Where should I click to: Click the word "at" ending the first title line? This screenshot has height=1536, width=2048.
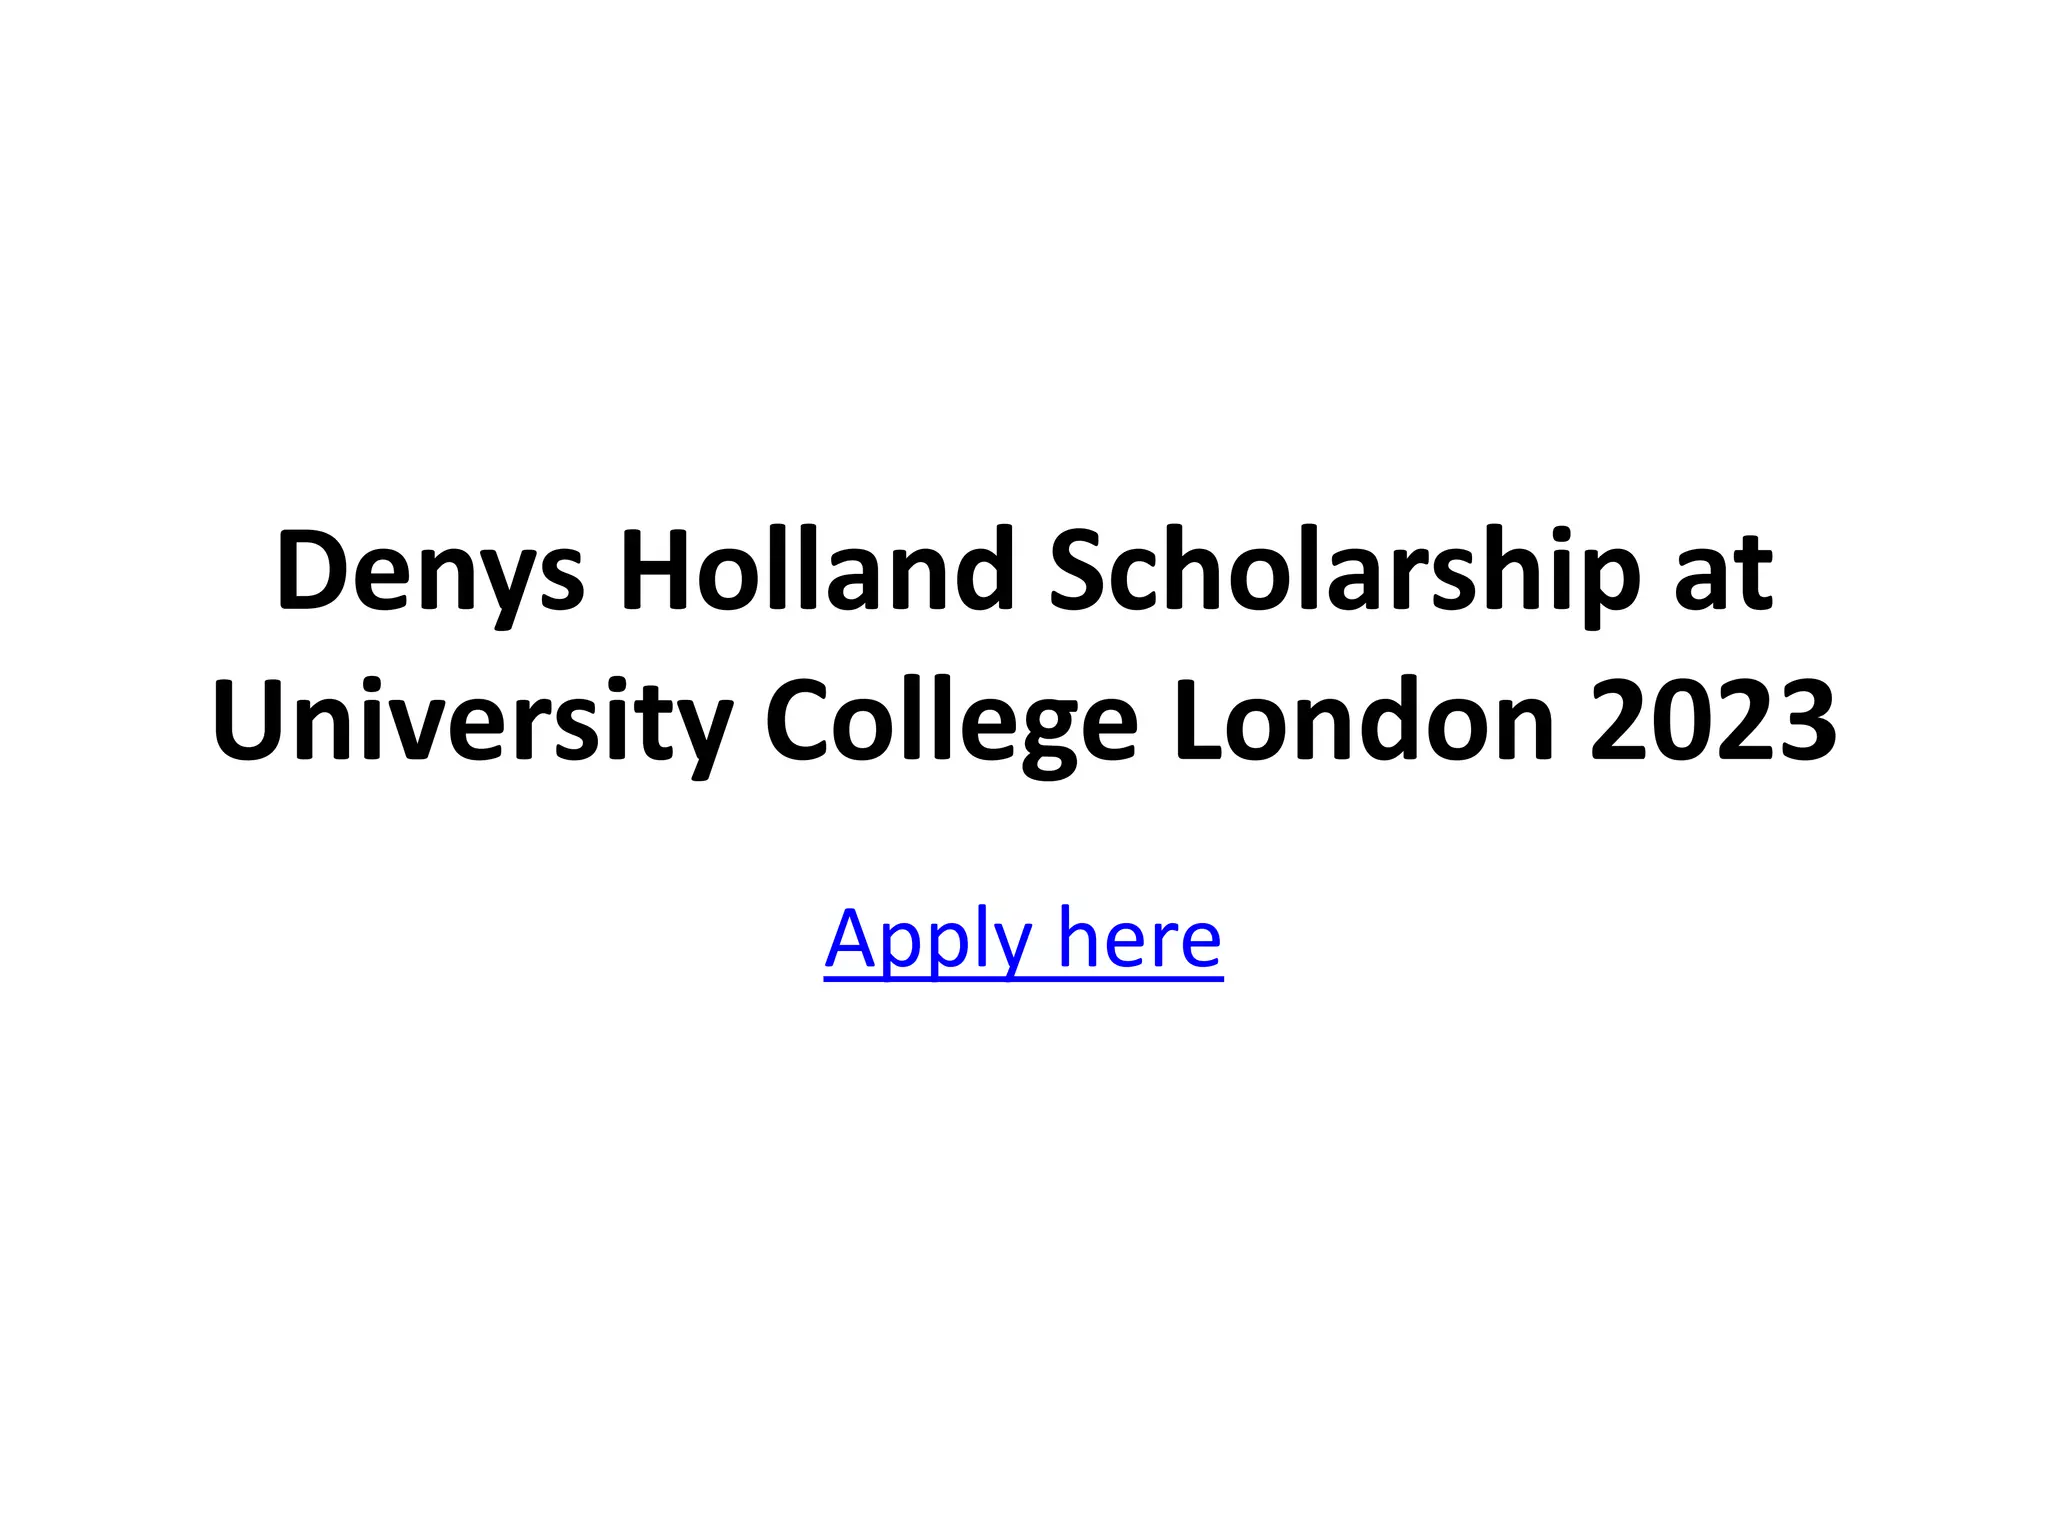tap(1723, 574)
